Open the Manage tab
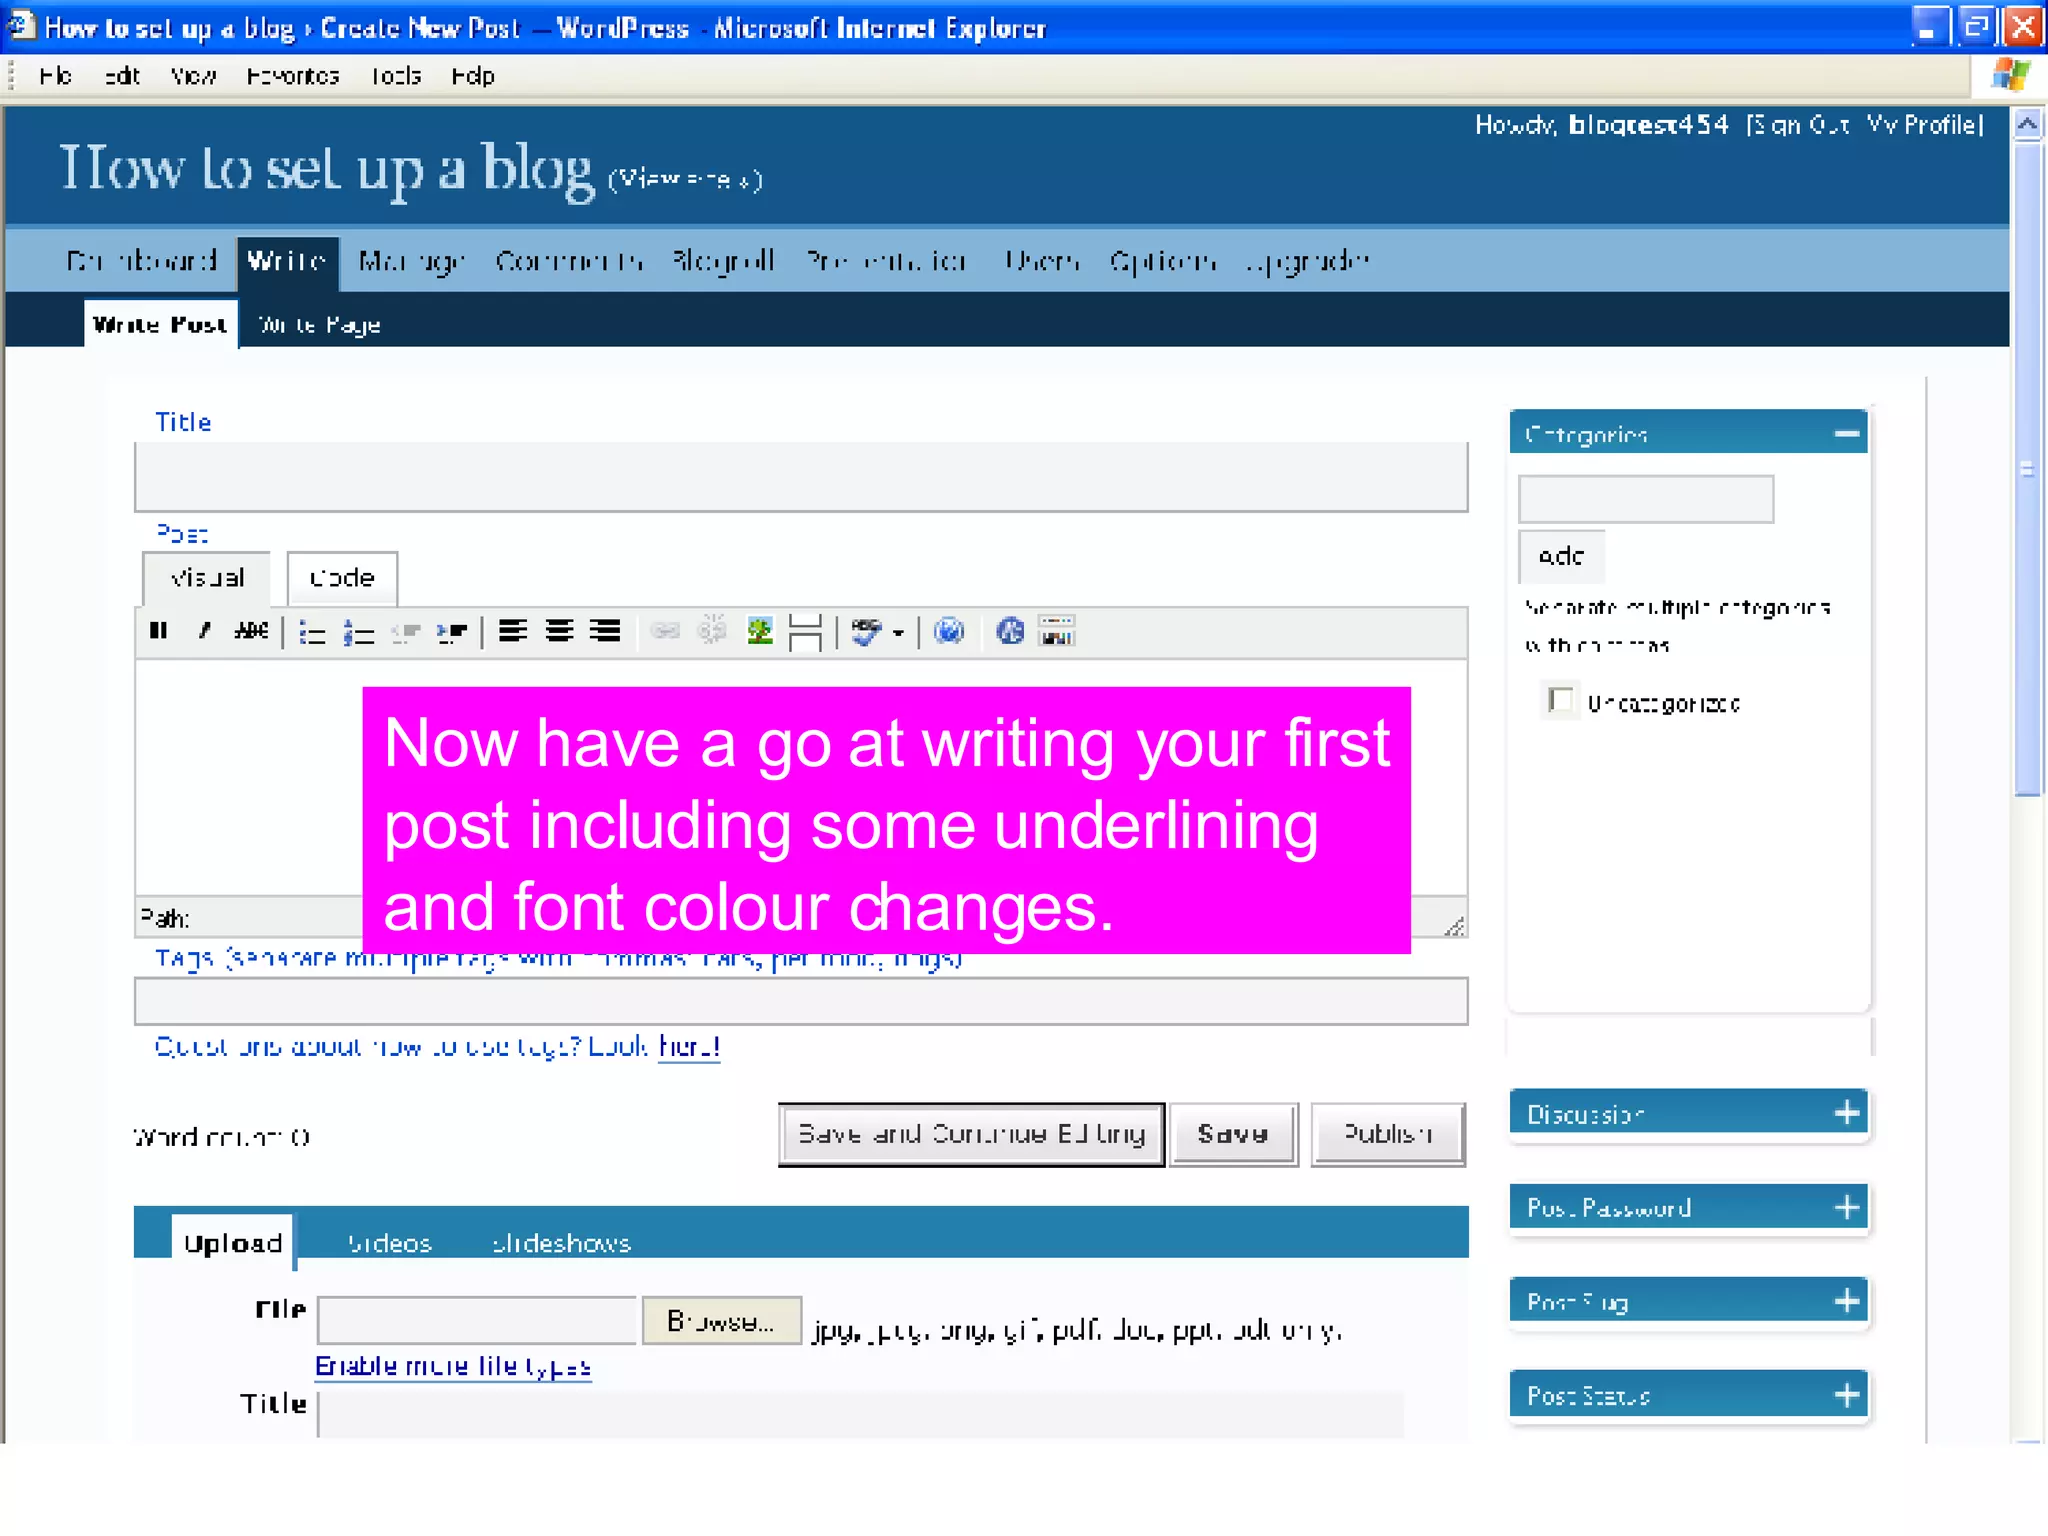The width and height of the screenshot is (2048, 1536). (x=412, y=261)
